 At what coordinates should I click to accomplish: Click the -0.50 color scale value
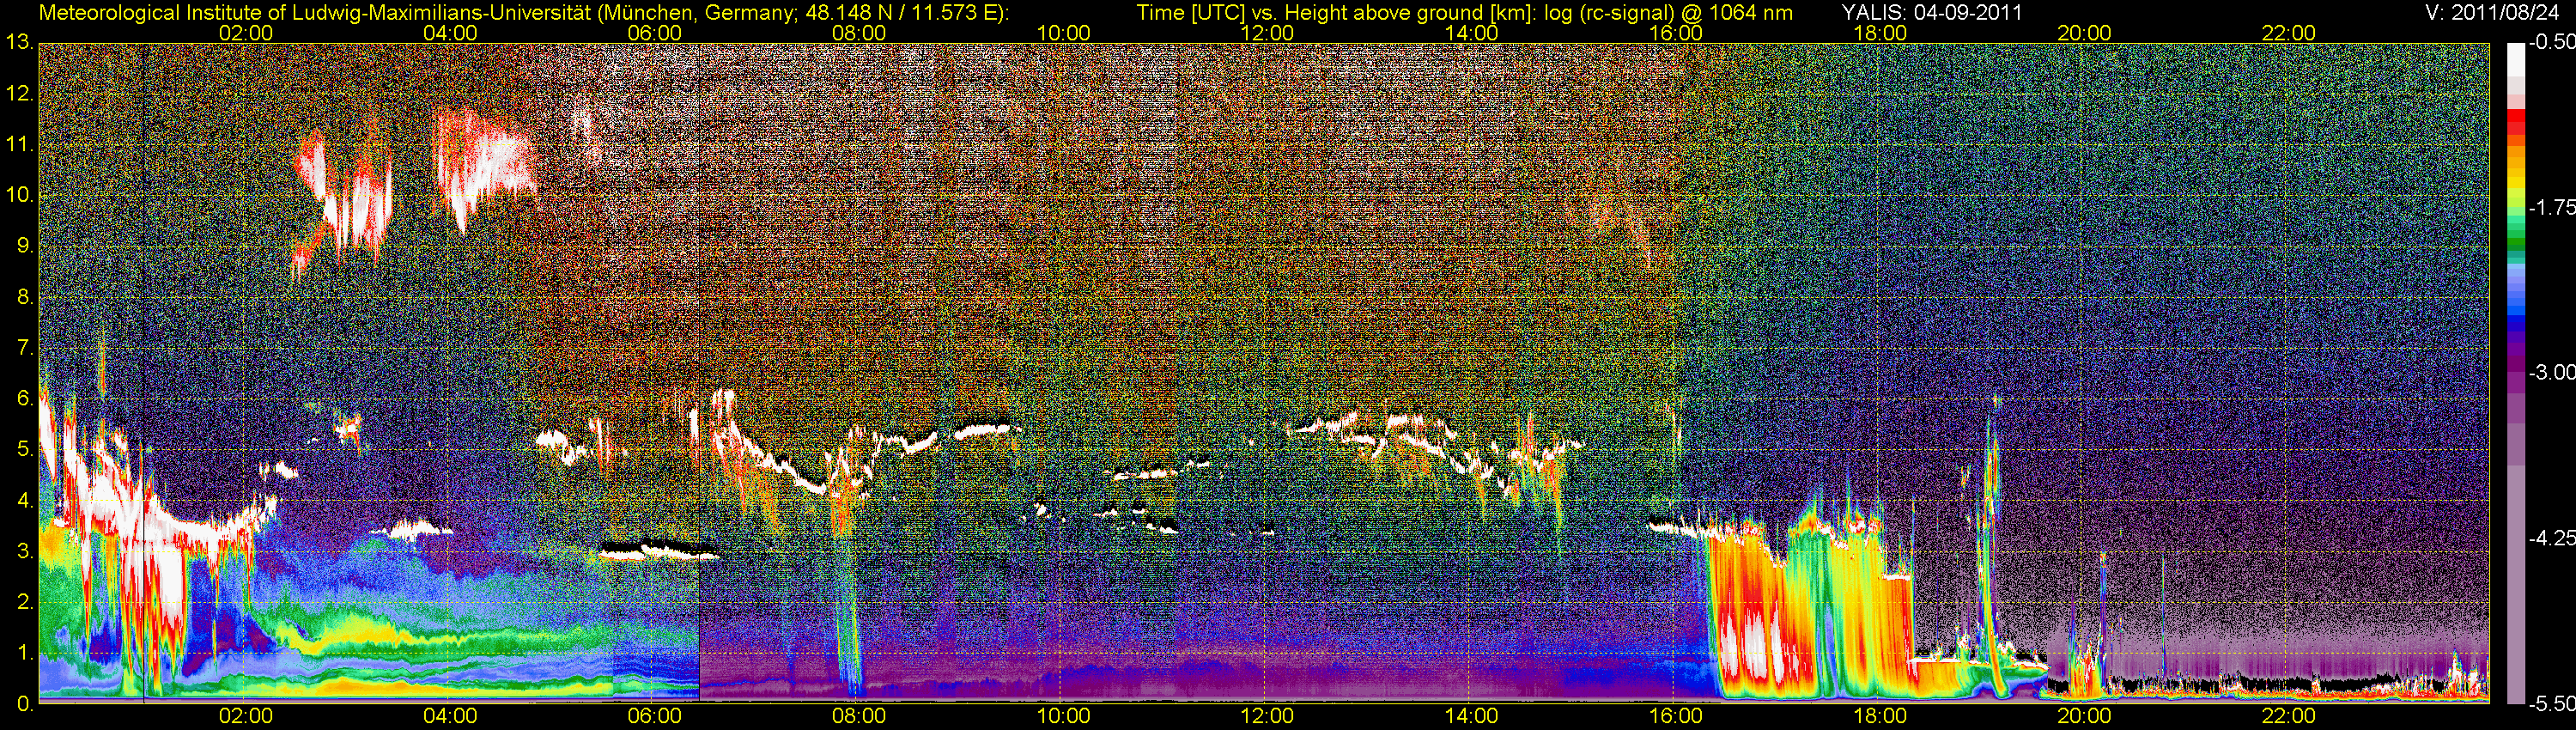click(2551, 43)
